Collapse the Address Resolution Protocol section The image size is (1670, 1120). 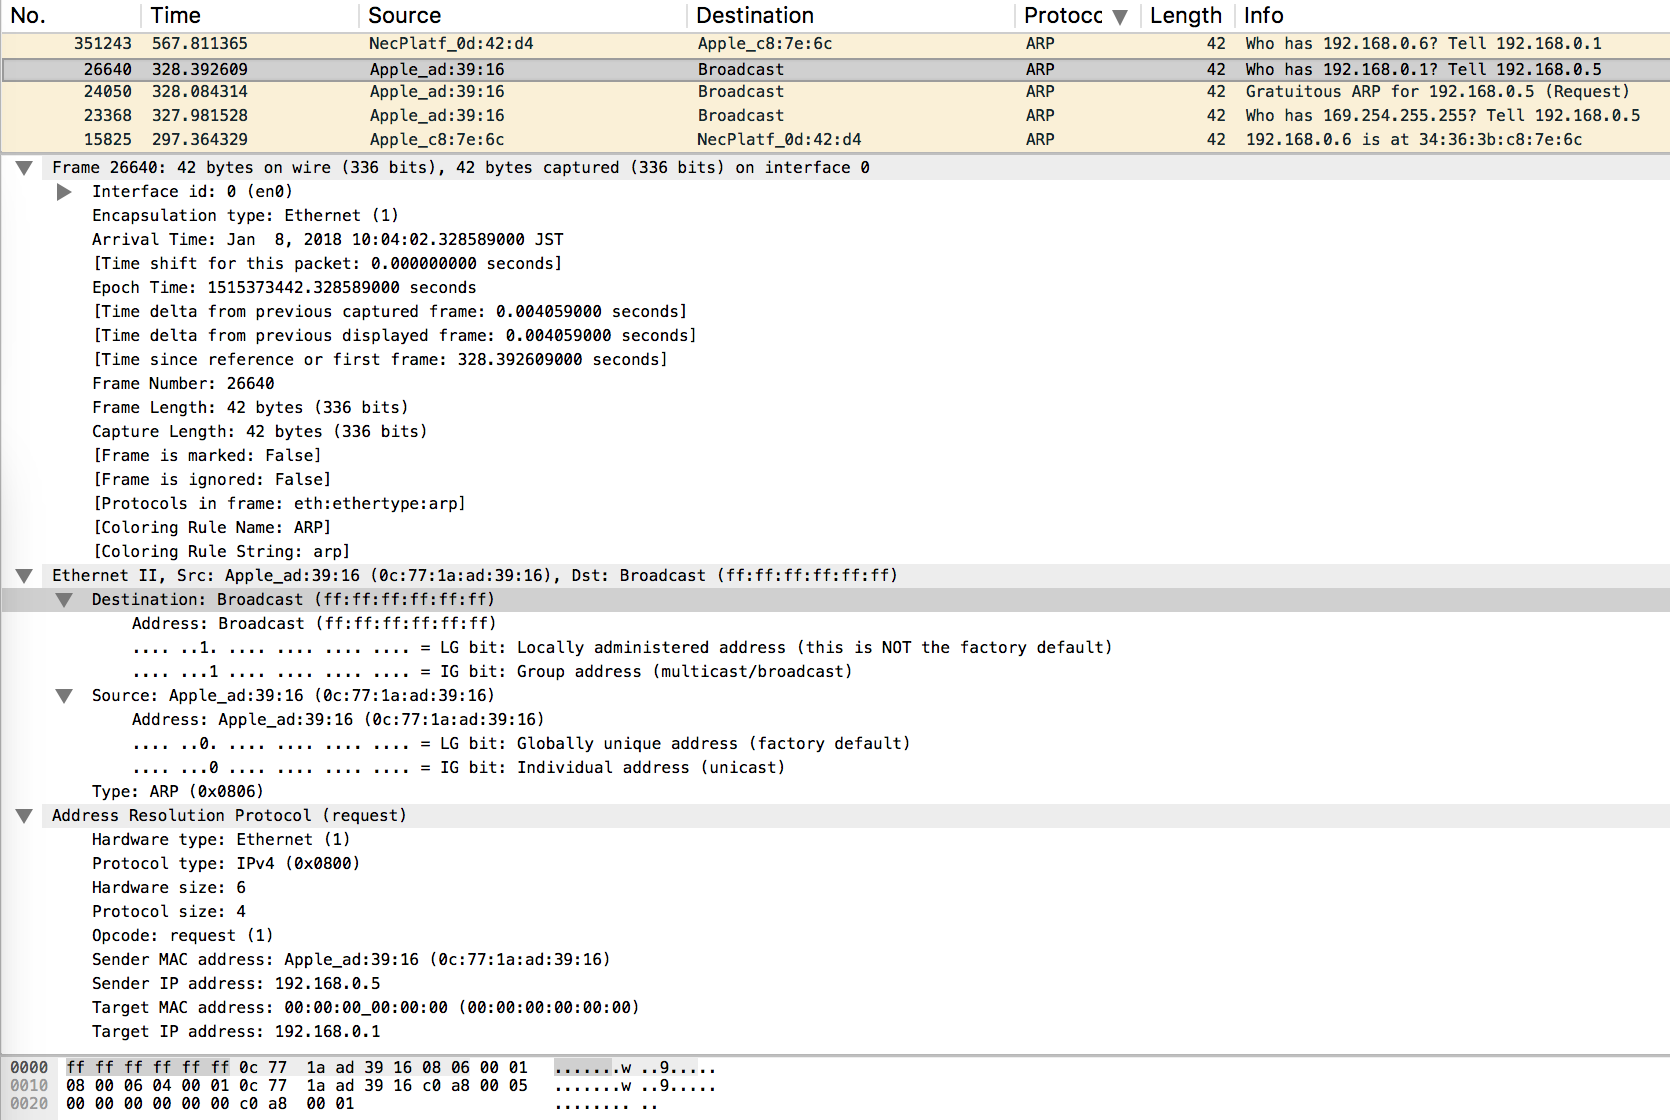click(24, 815)
